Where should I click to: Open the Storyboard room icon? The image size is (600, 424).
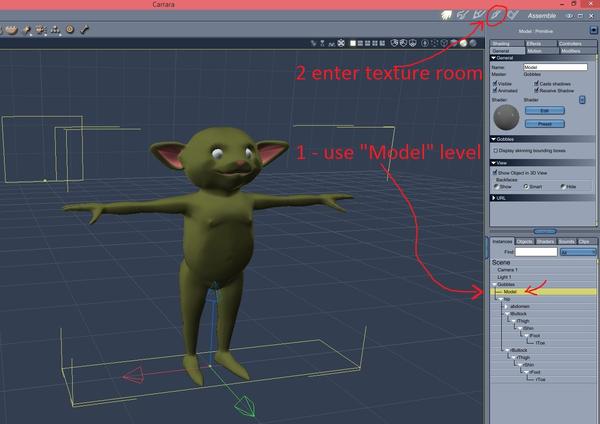click(462, 15)
